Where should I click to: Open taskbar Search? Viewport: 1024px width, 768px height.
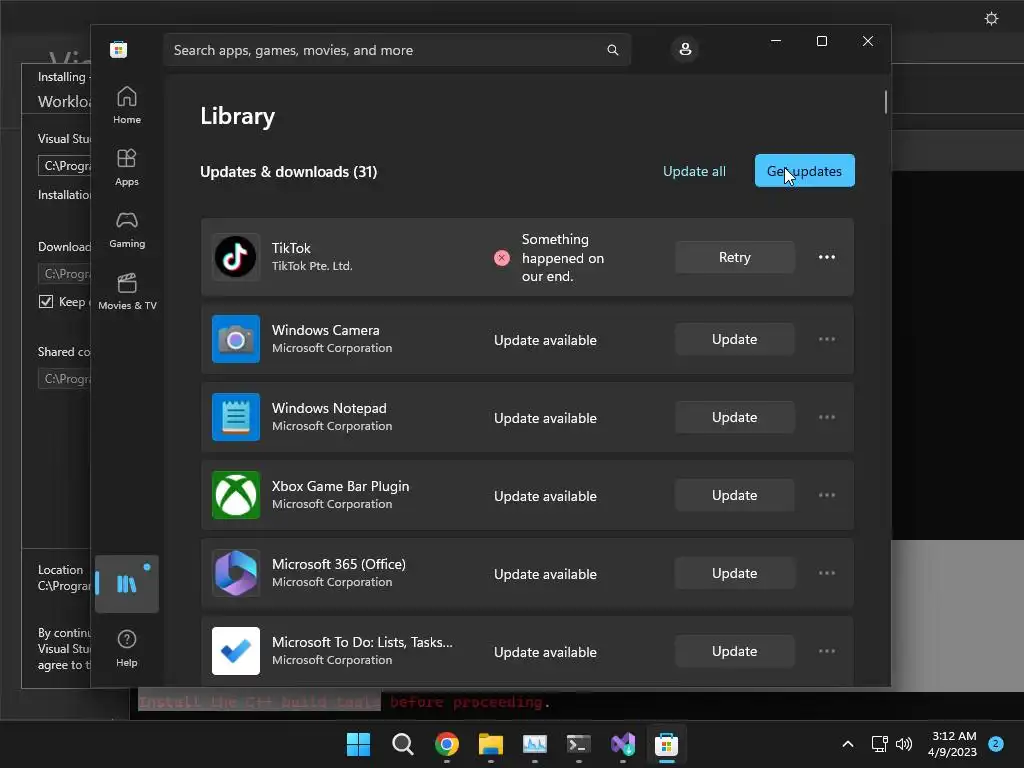(402, 744)
